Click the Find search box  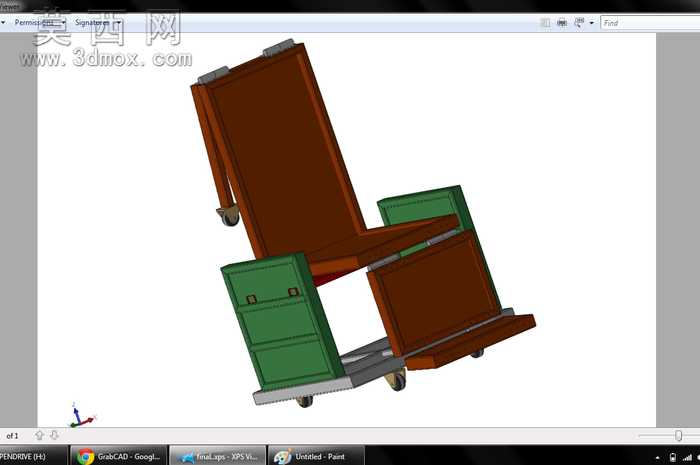tap(650, 23)
